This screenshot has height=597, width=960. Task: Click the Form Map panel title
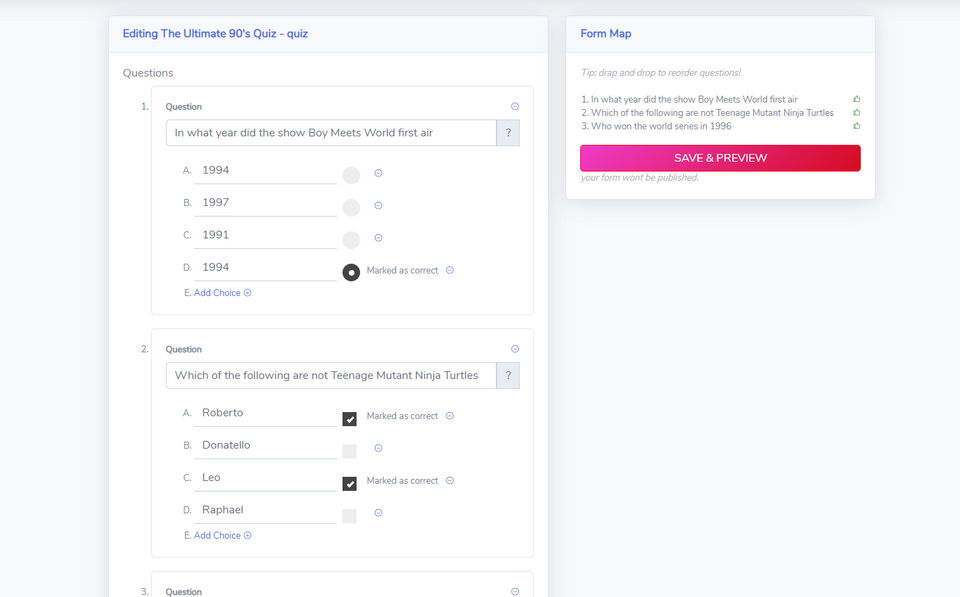tap(606, 34)
